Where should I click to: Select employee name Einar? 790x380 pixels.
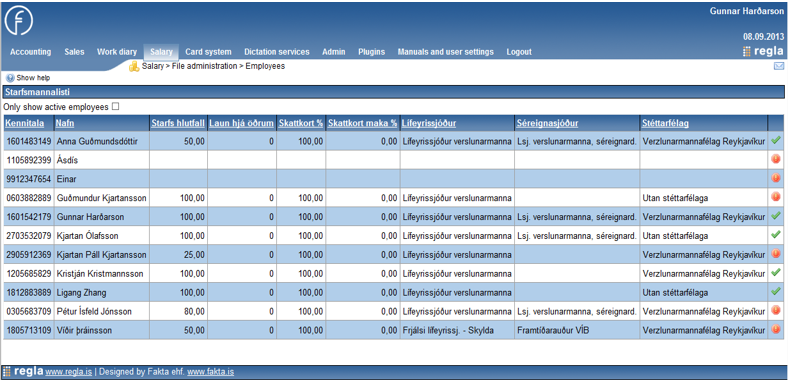coord(67,179)
